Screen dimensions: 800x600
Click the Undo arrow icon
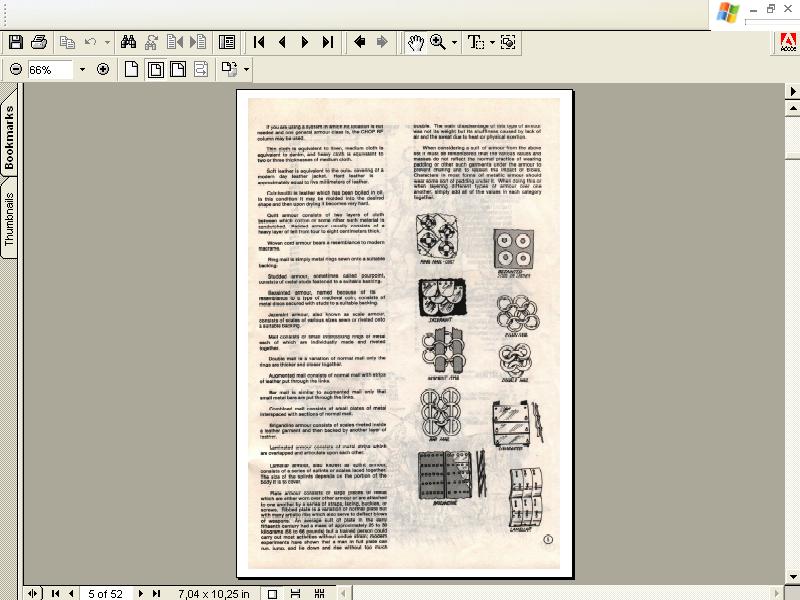pos(91,42)
